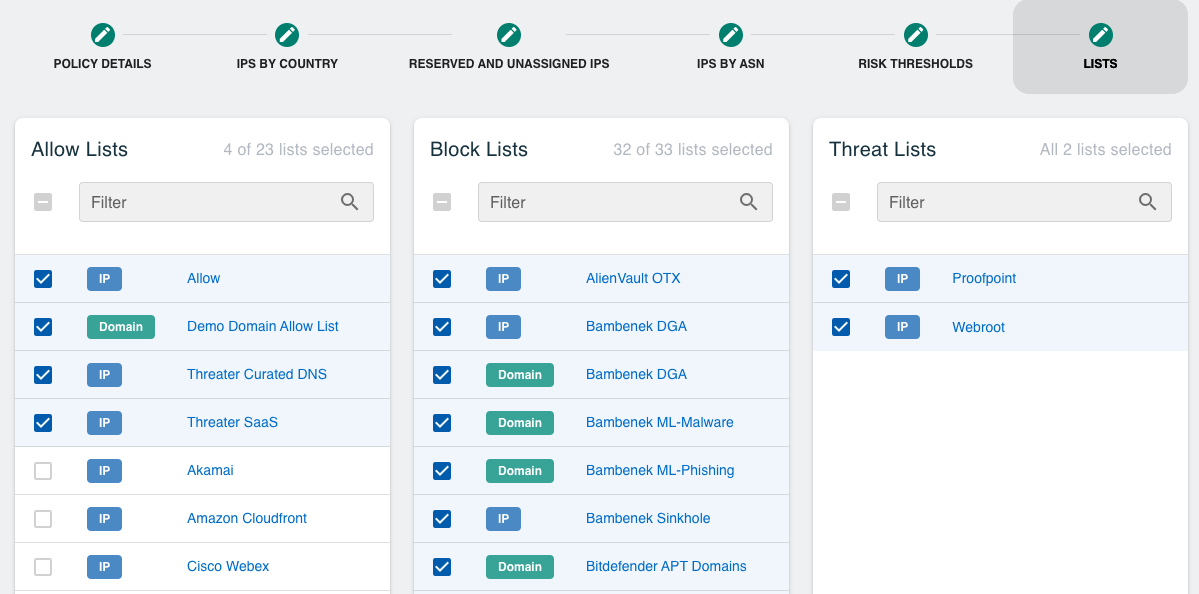The height and width of the screenshot is (594, 1199).
Task: Toggle the Block Lists select-all checkbox
Action: click(x=442, y=202)
